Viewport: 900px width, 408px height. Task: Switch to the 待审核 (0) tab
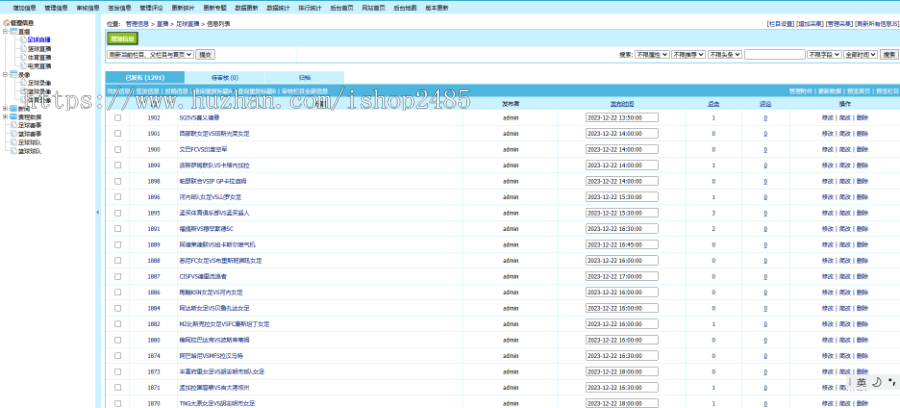[x=225, y=77]
